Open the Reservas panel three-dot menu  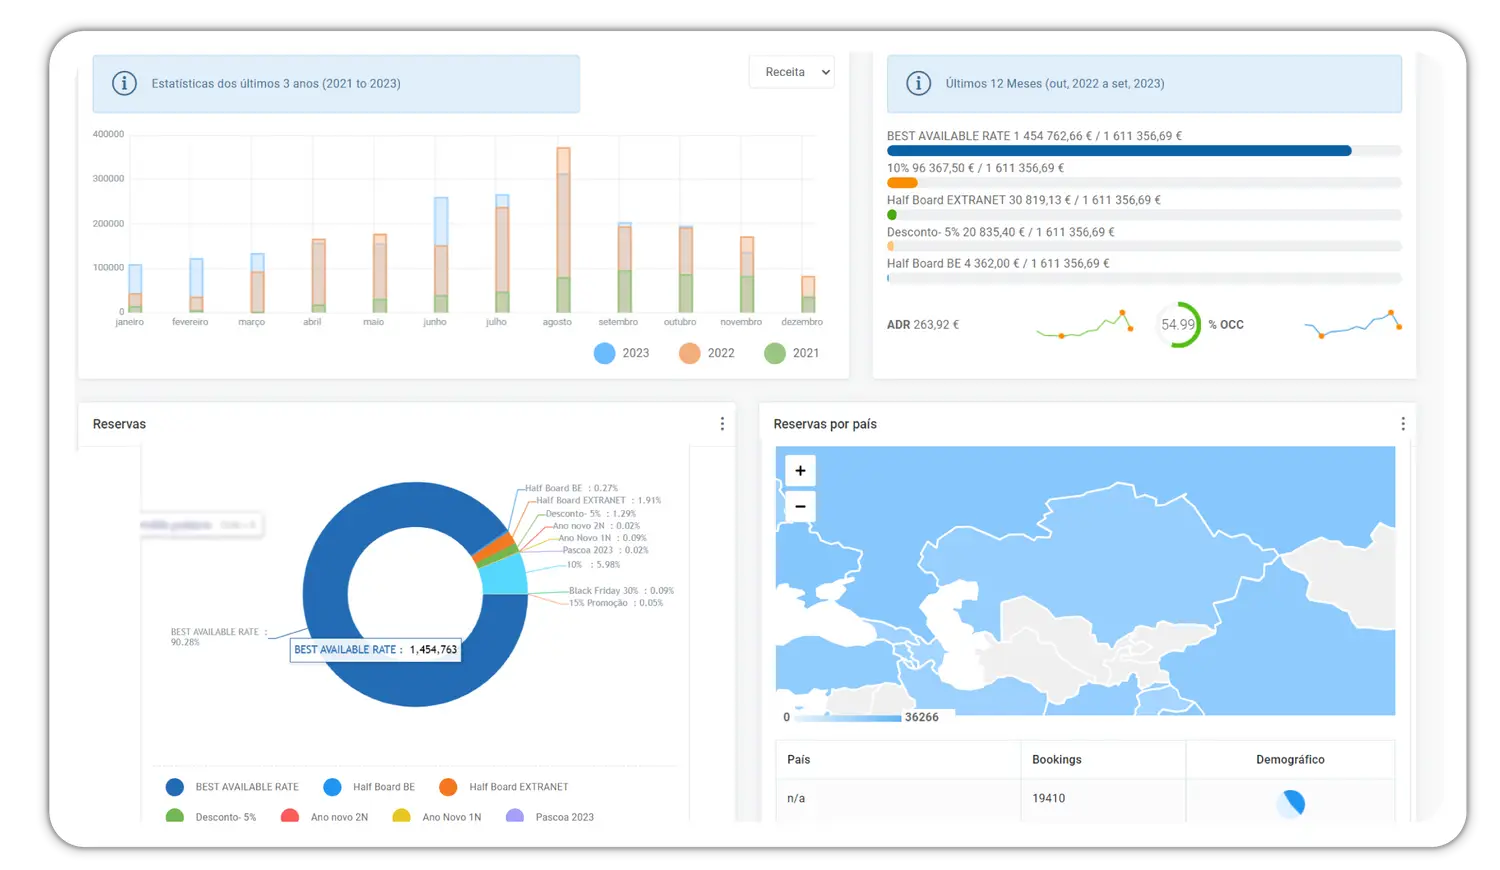pyautogui.click(x=722, y=424)
